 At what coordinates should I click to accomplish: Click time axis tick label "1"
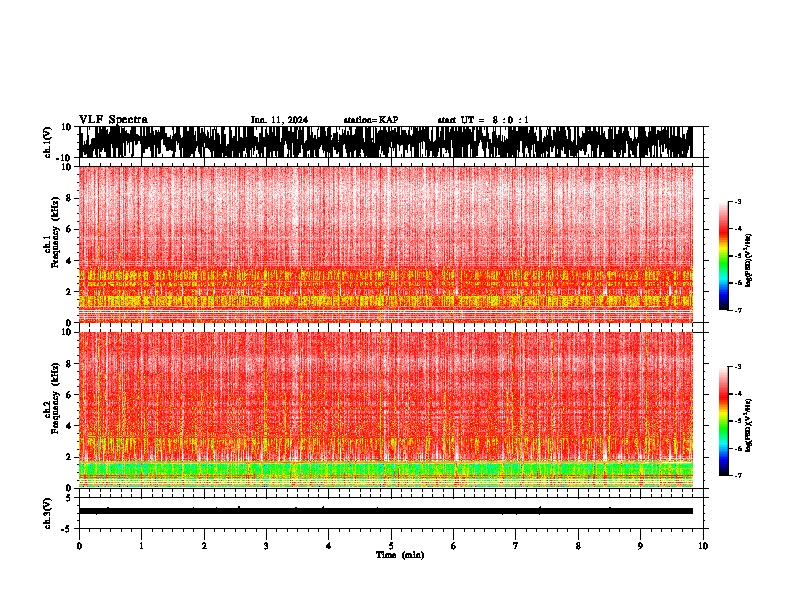click(141, 546)
